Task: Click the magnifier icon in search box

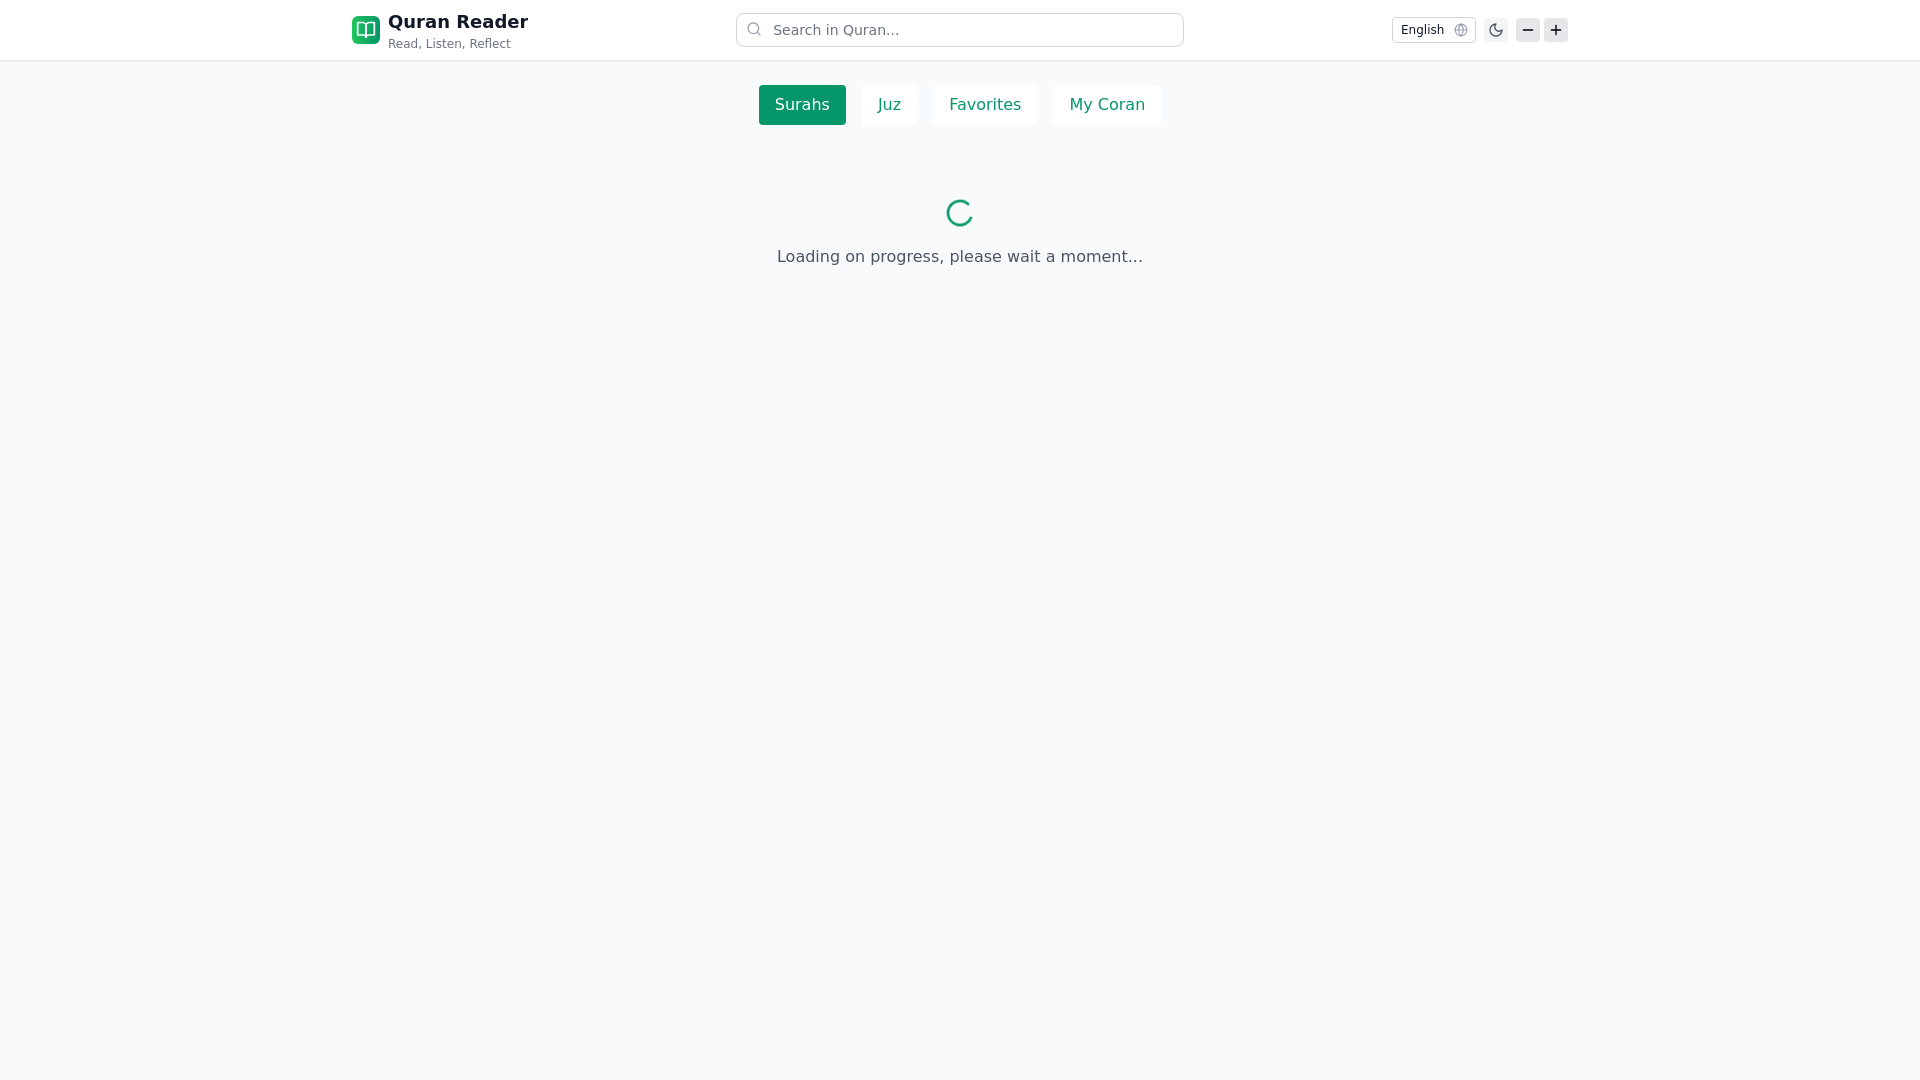Action: (x=754, y=30)
